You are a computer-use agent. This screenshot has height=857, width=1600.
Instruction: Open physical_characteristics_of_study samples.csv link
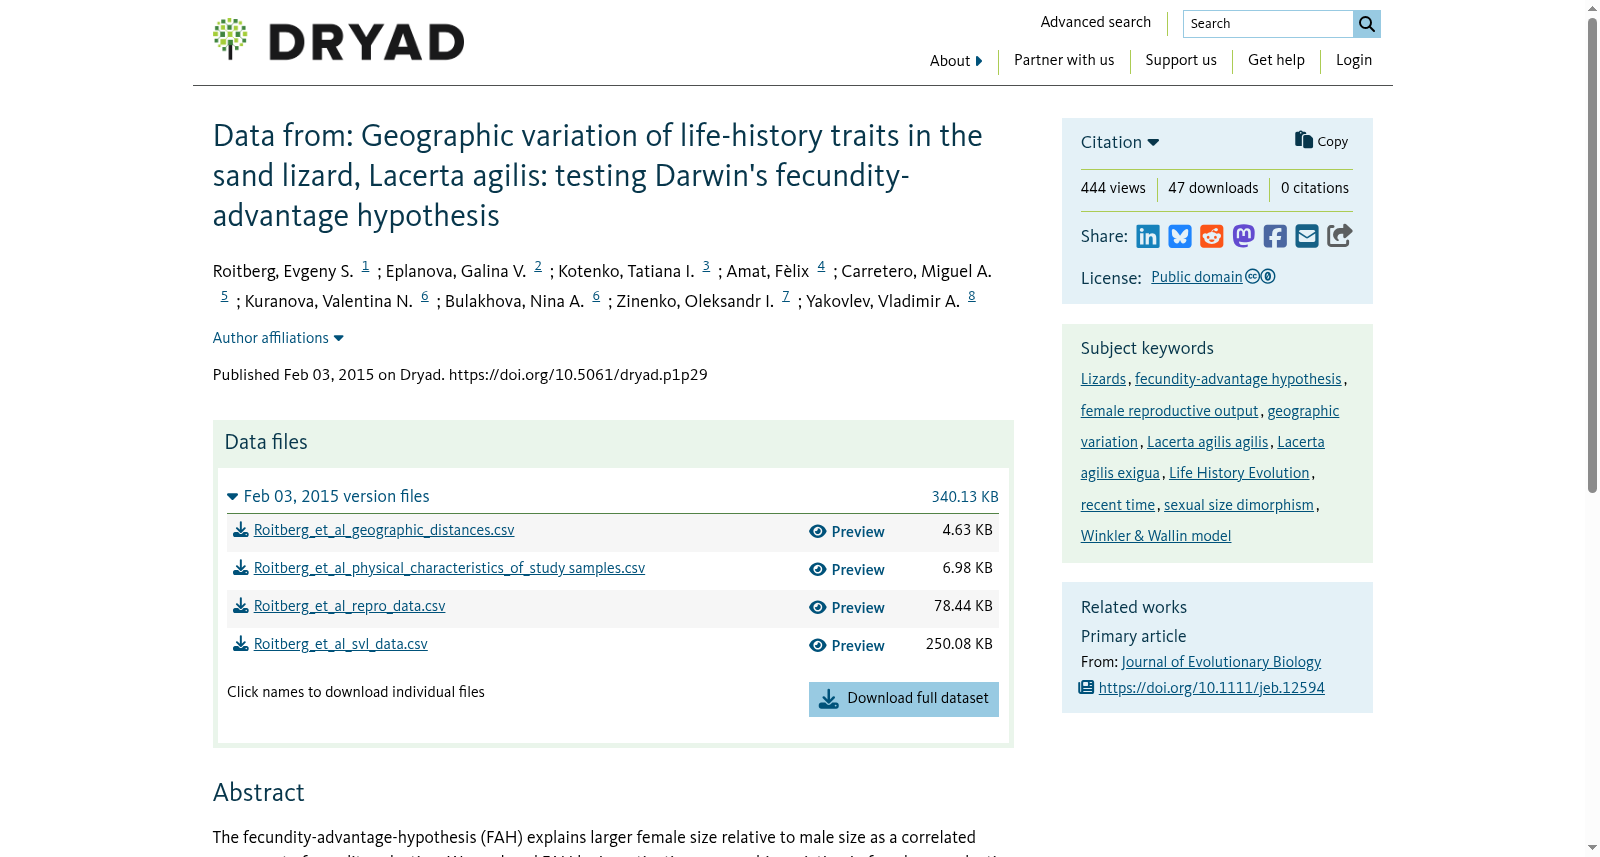click(449, 568)
